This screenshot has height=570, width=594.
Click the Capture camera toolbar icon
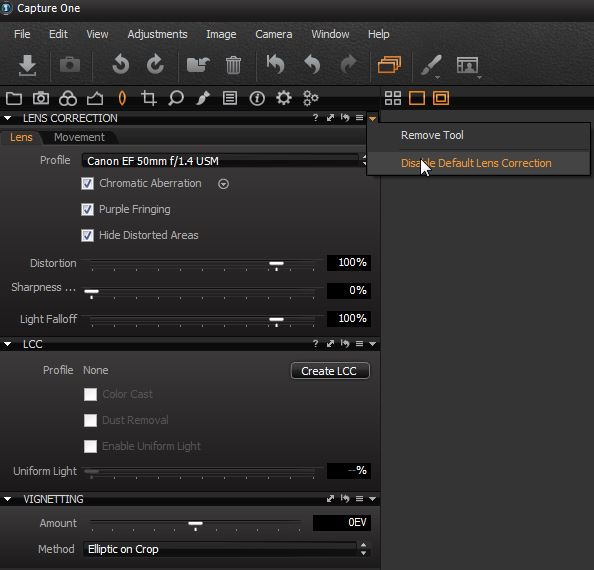tap(70, 65)
